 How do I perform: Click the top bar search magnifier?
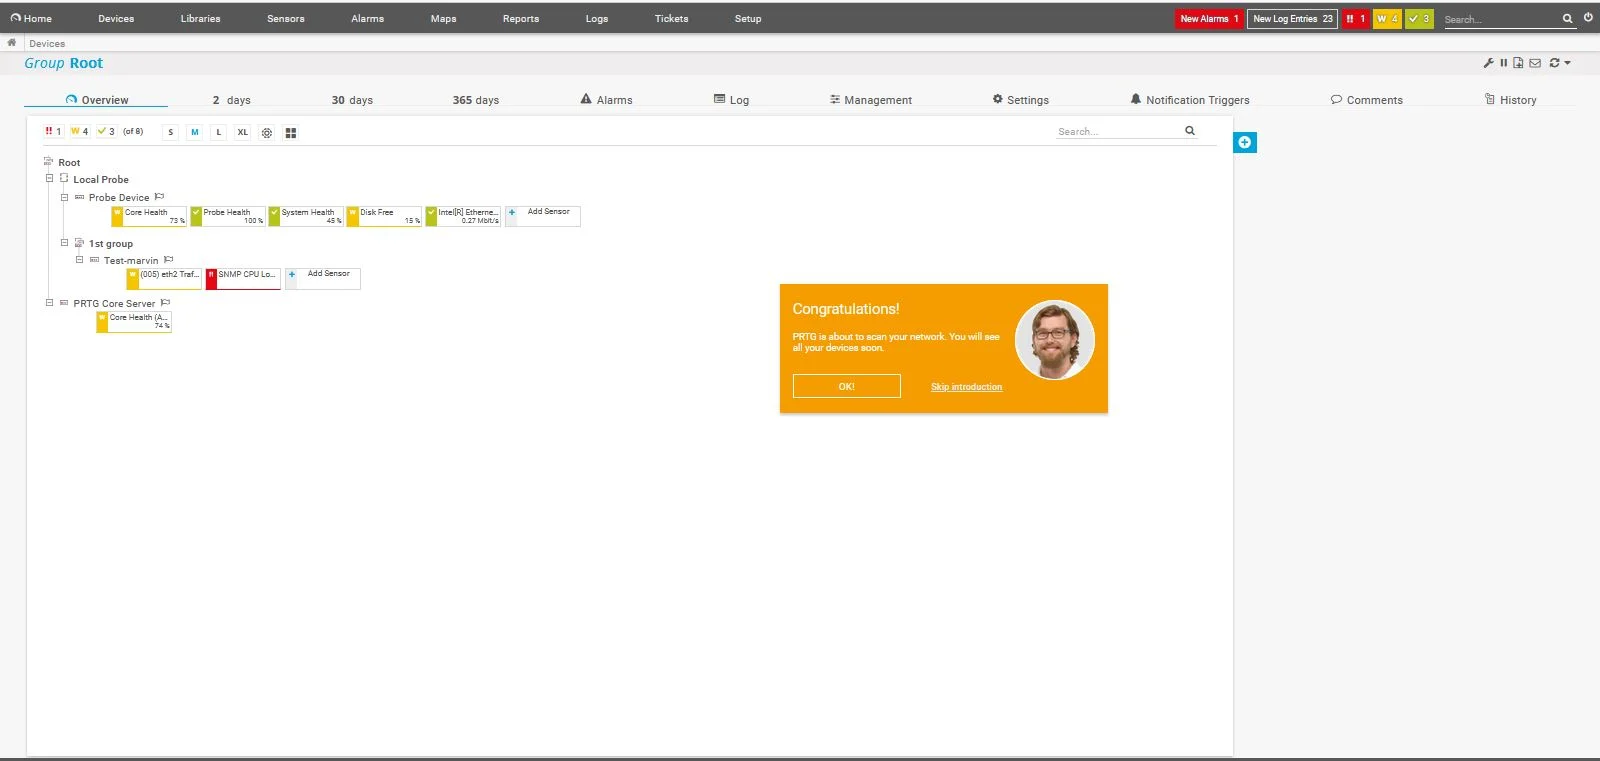tap(1567, 19)
